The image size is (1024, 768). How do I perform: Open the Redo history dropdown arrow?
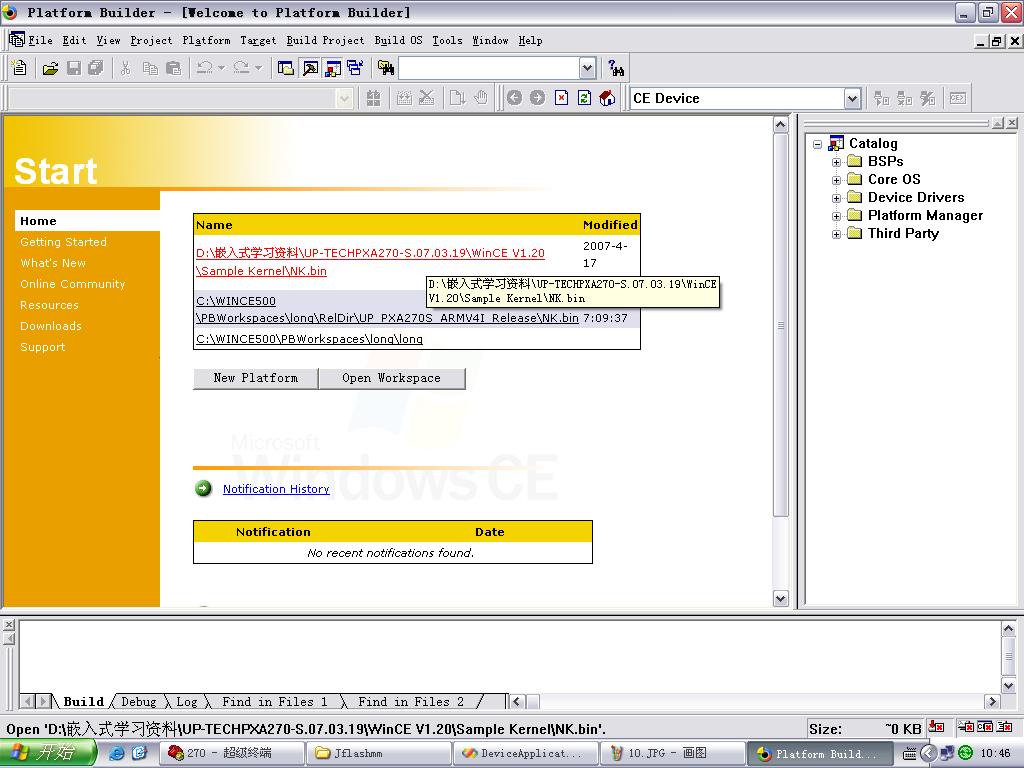[259, 68]
